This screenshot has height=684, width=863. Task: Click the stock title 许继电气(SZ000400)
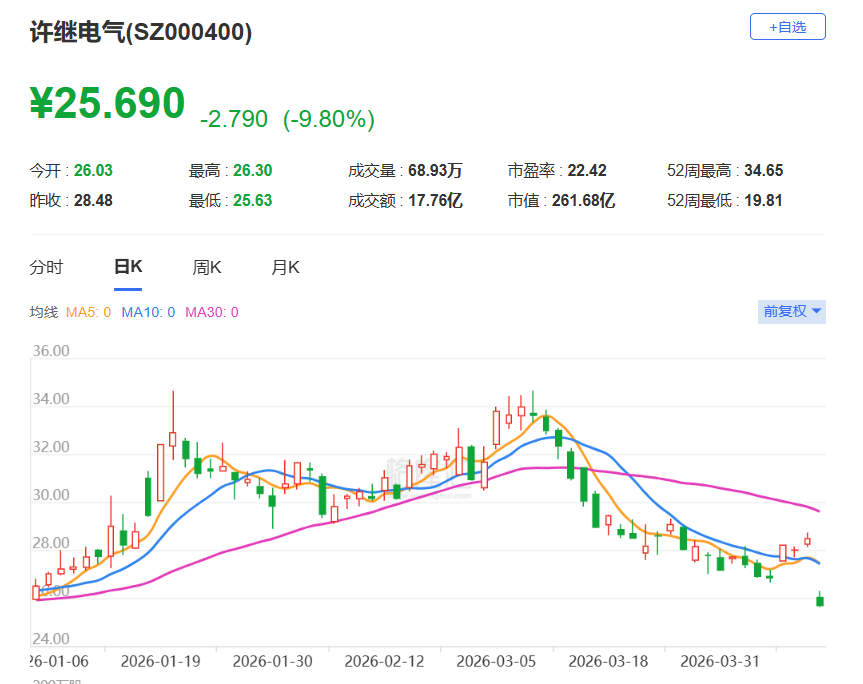[x=141, y=32]
